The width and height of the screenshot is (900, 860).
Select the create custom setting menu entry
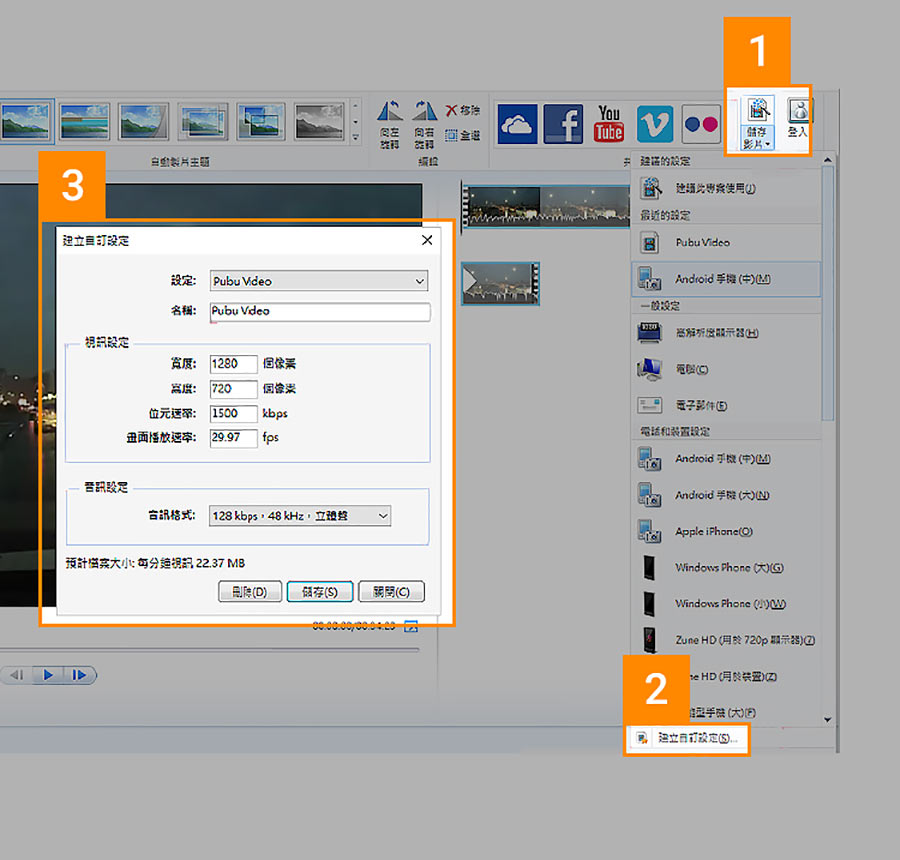pos(688,738)
